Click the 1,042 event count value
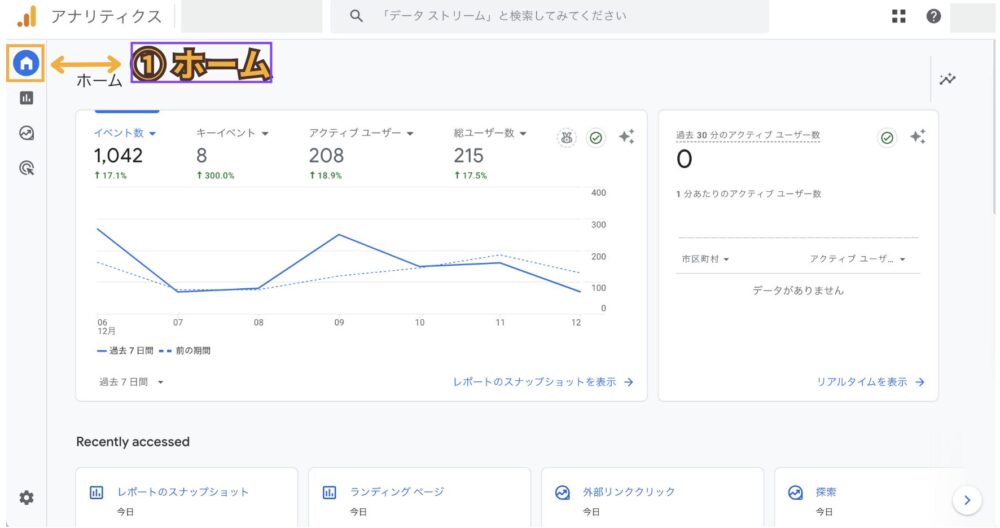Screen dimensions: 1000x528 118,156
